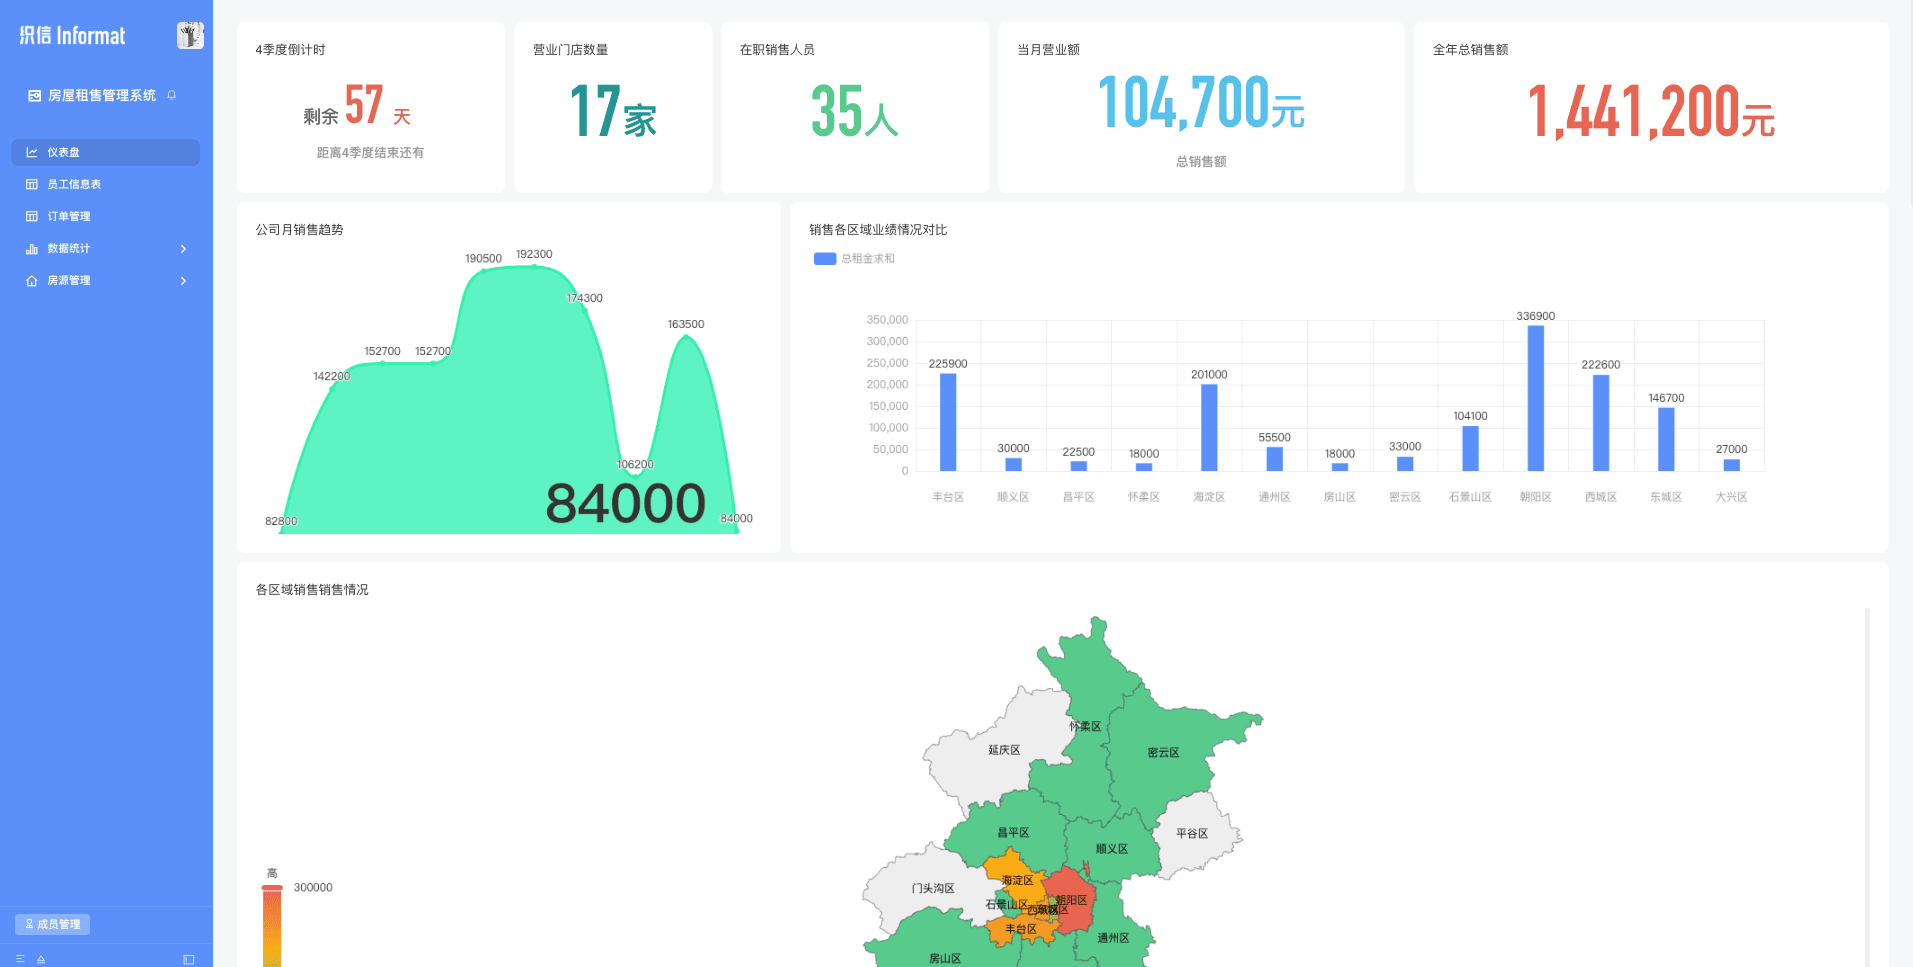Screen dimensions: 1913x967
Task: Expand the 数据统计 submenu chevron
Action: click(183, 249)
